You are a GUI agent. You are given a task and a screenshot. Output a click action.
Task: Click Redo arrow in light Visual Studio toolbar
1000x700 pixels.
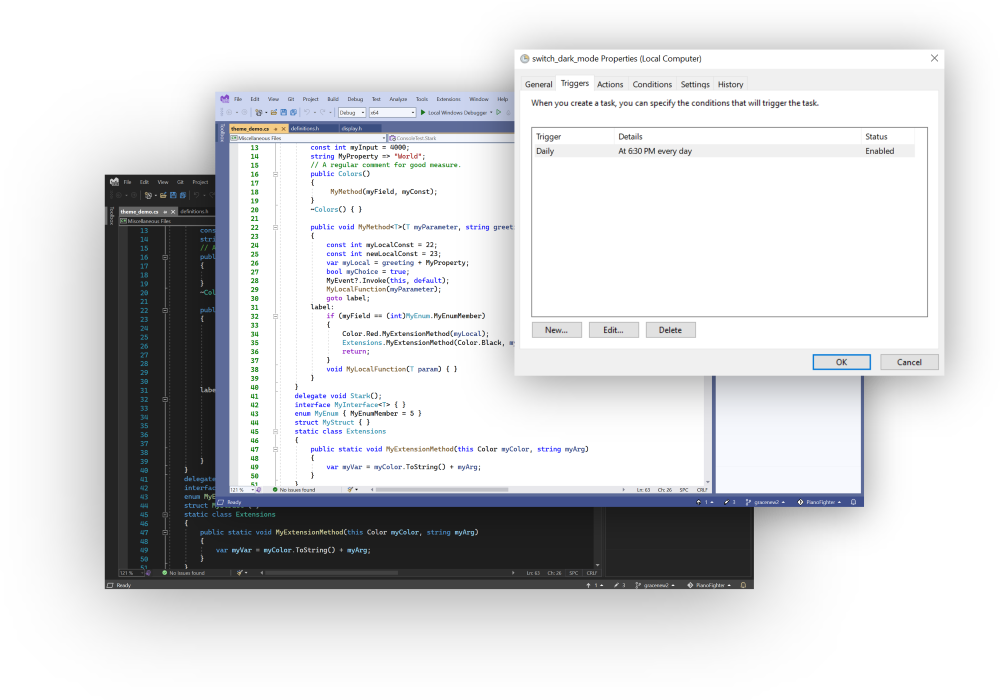pyautogui.click(x=323, y=112)
